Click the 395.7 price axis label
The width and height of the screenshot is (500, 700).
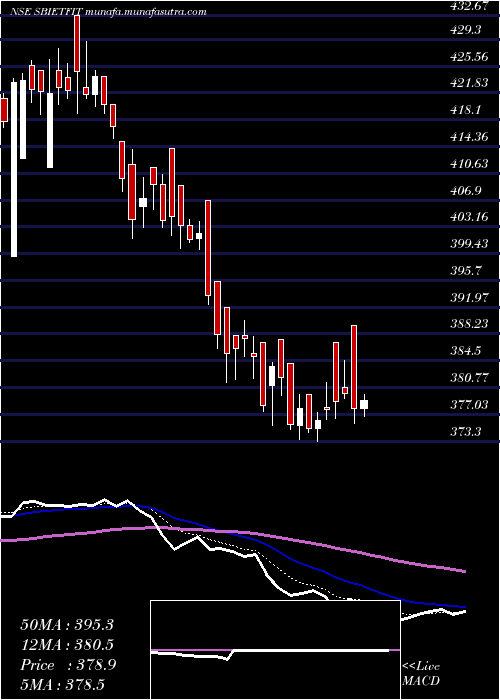[467, 271]
